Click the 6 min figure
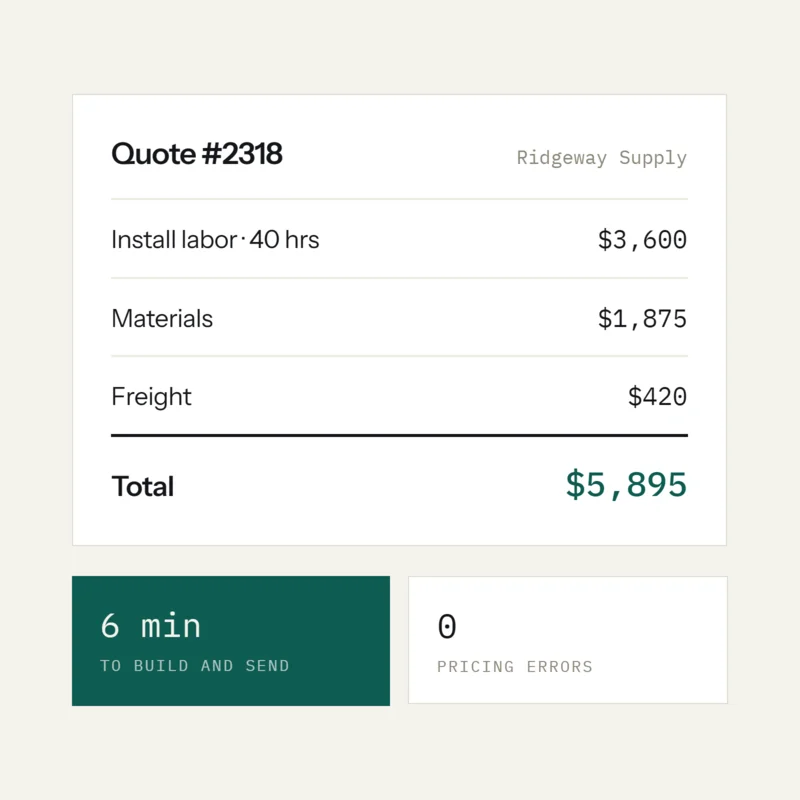Screen dimensions: 800x800 click(x=151, y=626)
